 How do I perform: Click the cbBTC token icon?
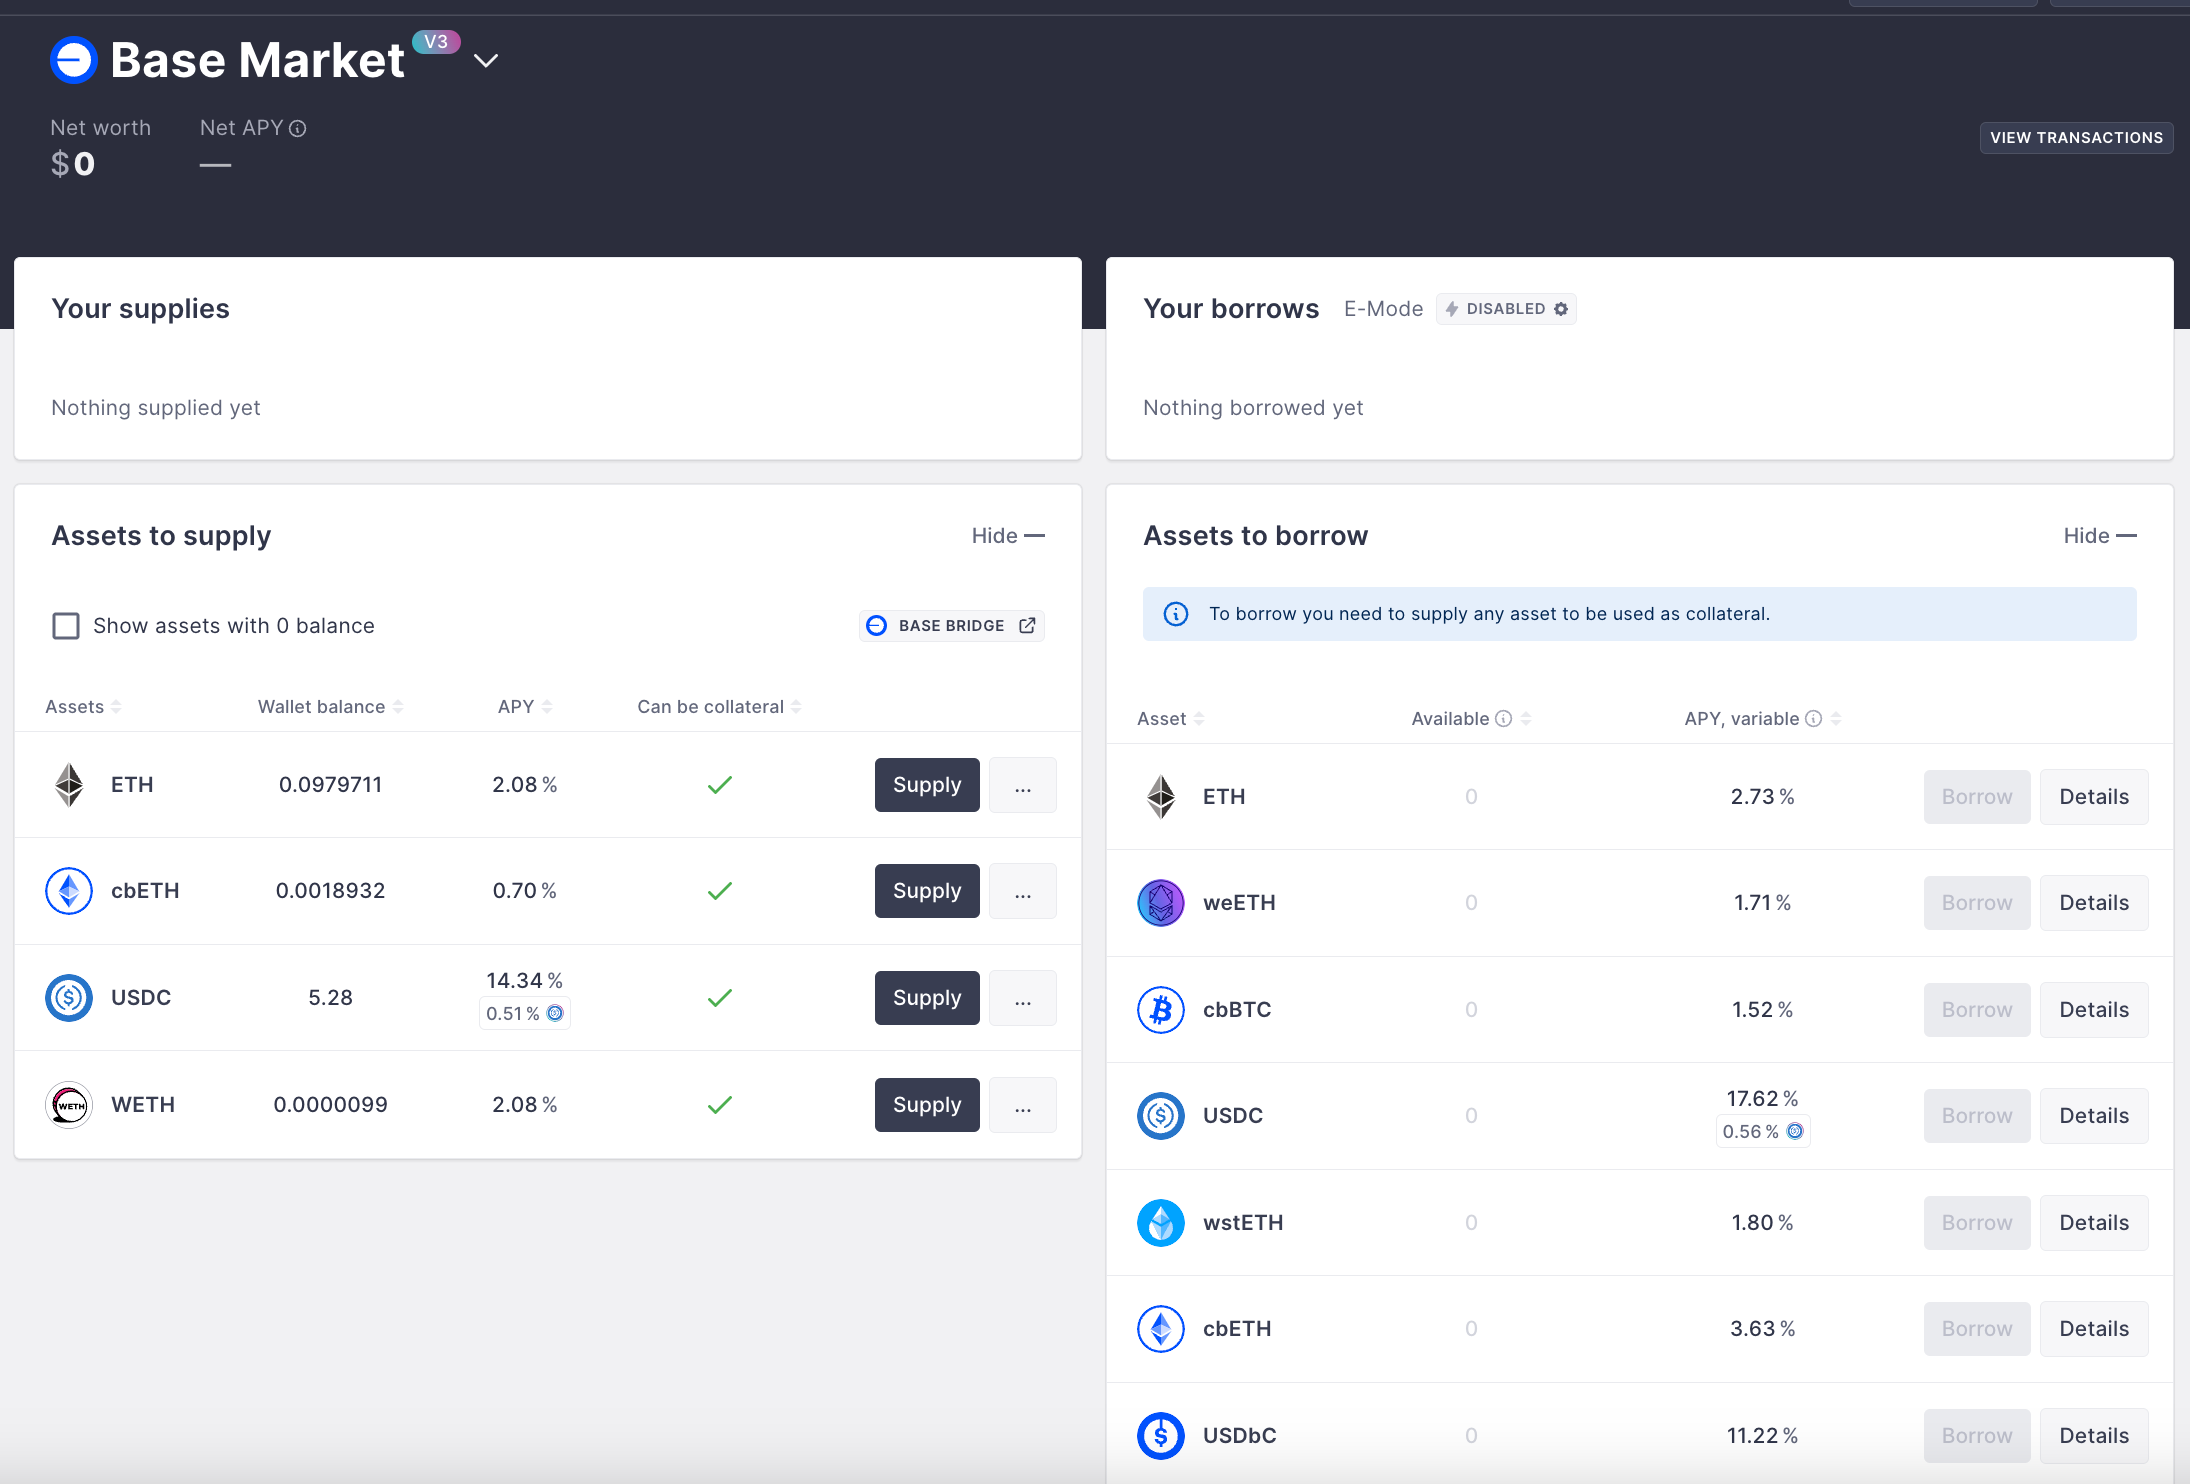pos(1161,1010)
